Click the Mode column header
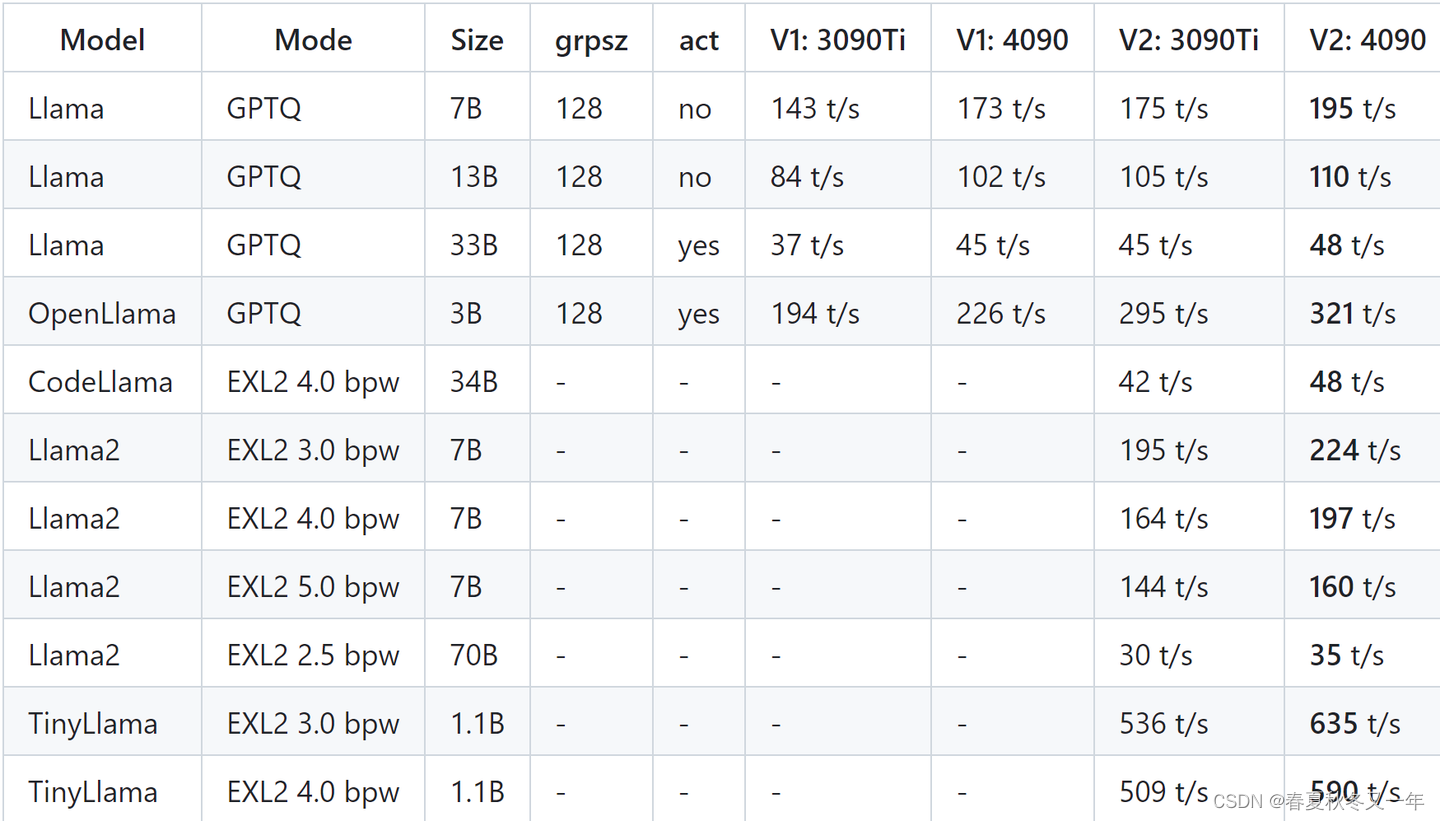 (313, 40)
